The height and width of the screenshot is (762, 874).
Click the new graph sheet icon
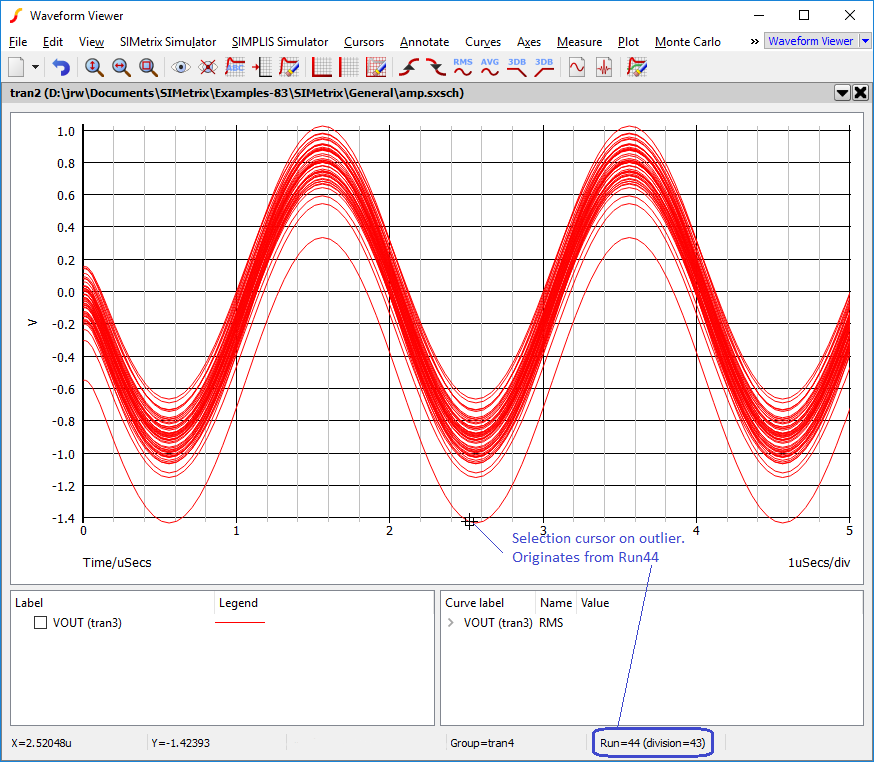[17, 67]
